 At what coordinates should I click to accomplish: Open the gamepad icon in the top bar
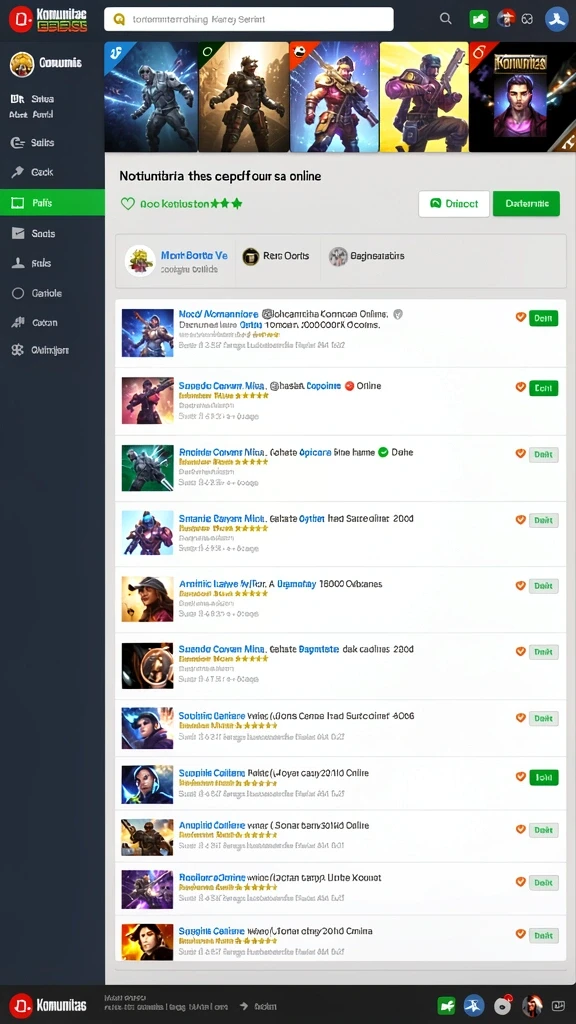pyautogui.click(x=528, y=20)
